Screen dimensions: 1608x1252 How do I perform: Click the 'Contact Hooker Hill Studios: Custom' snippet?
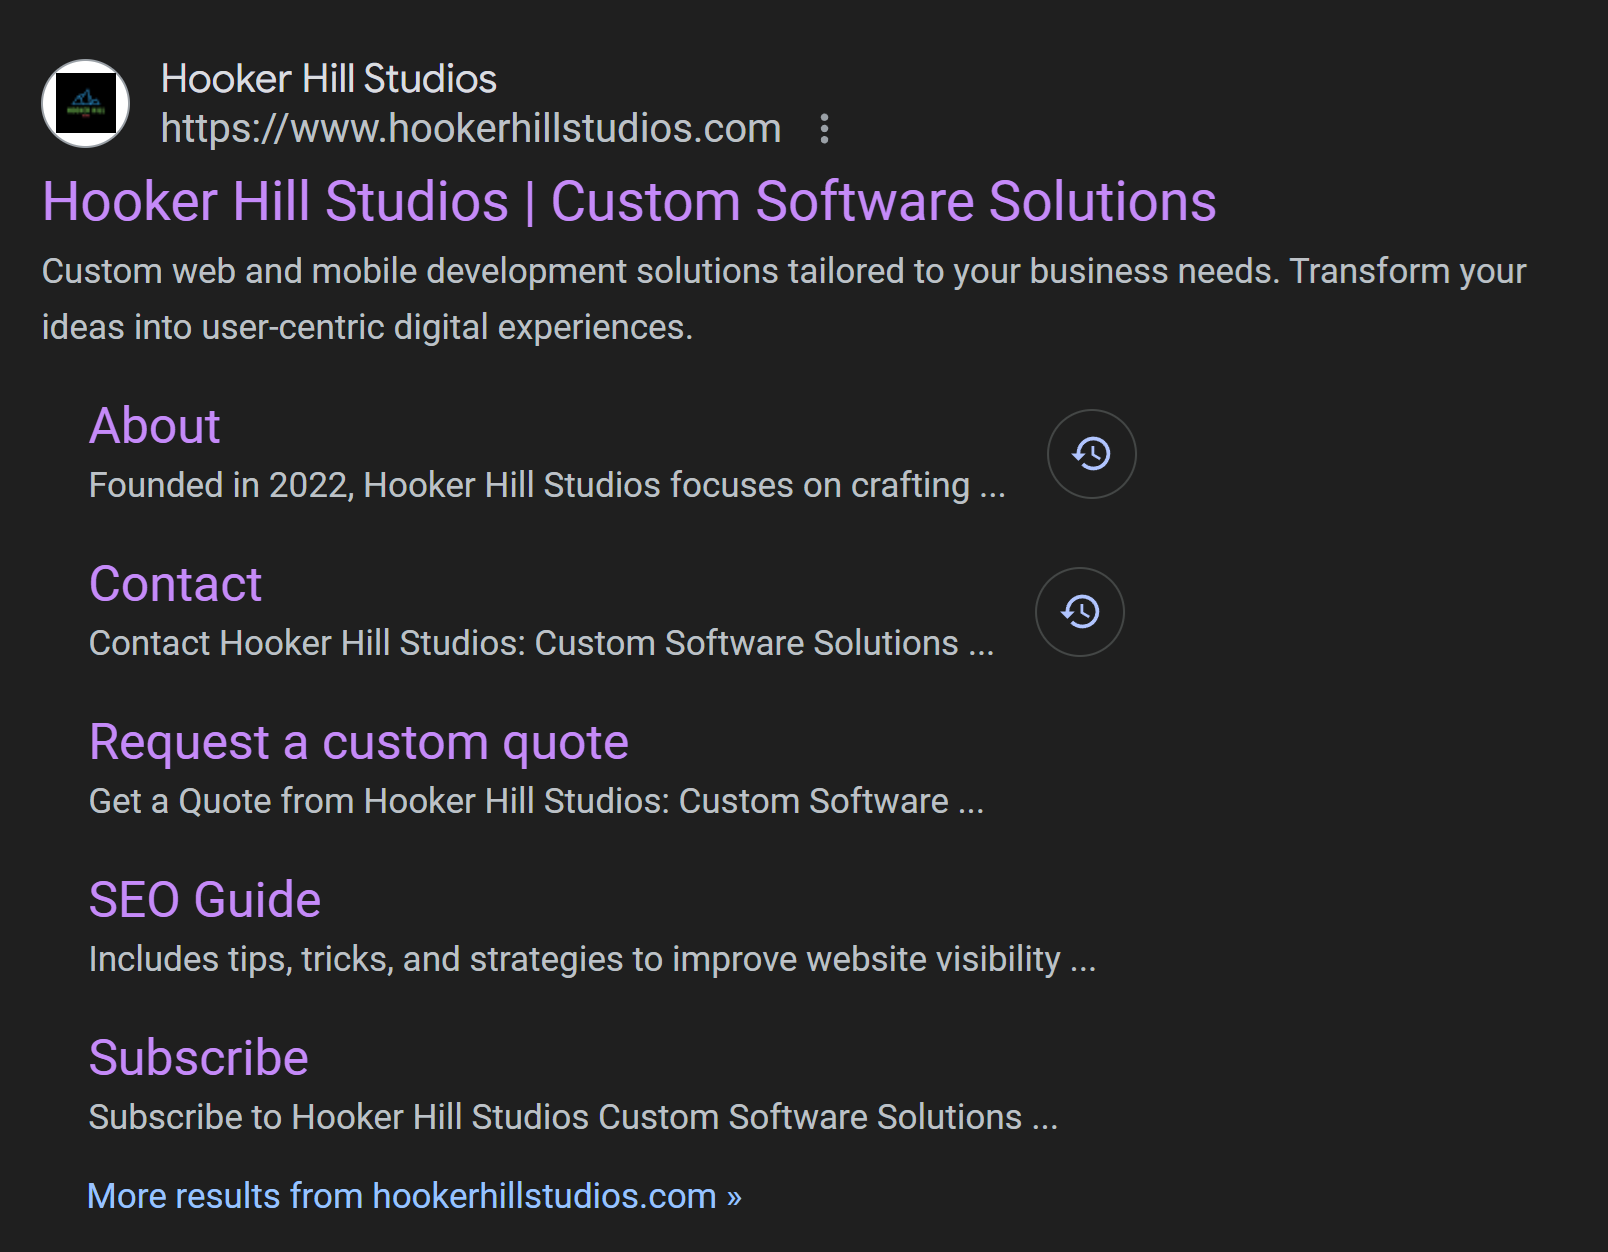542,644
